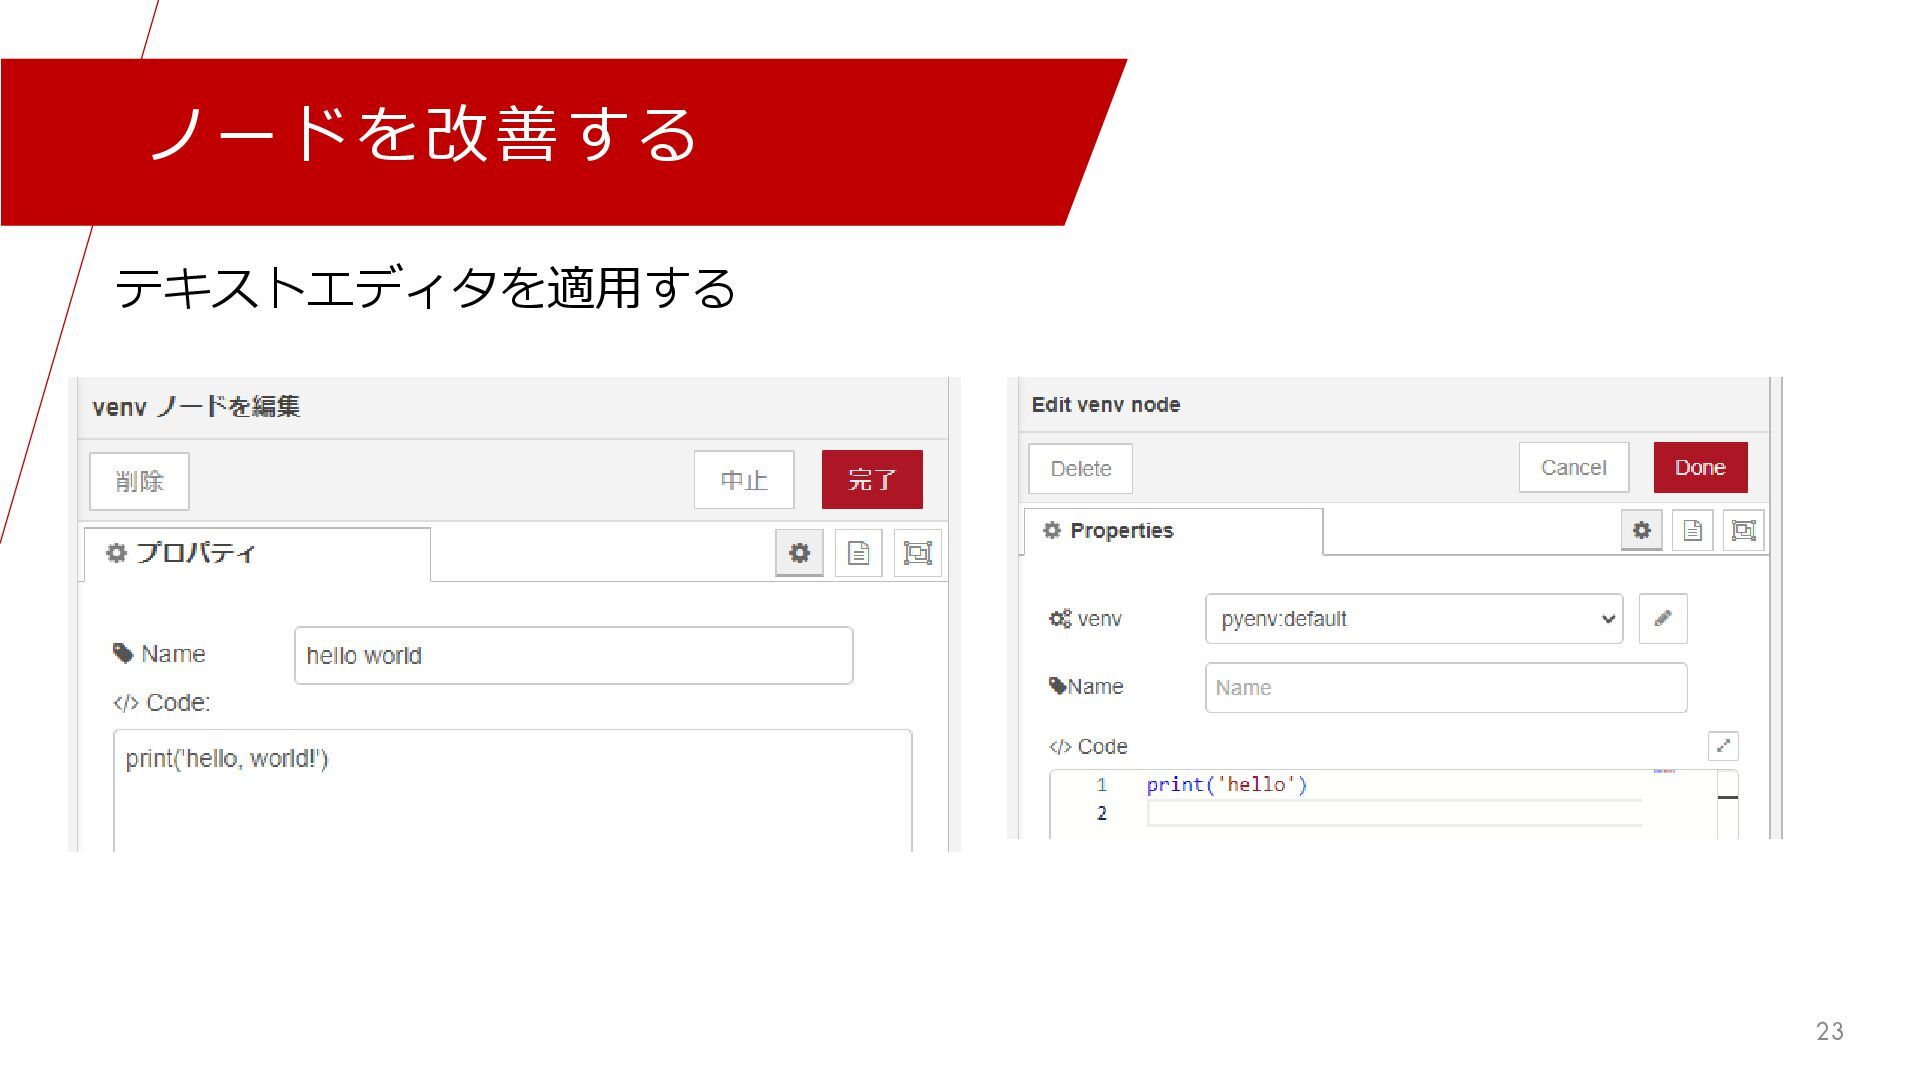Click the Delete button
The height and width of the screenshot is (1080, 1920).
pyautogui.click(x=1080, y=469)
